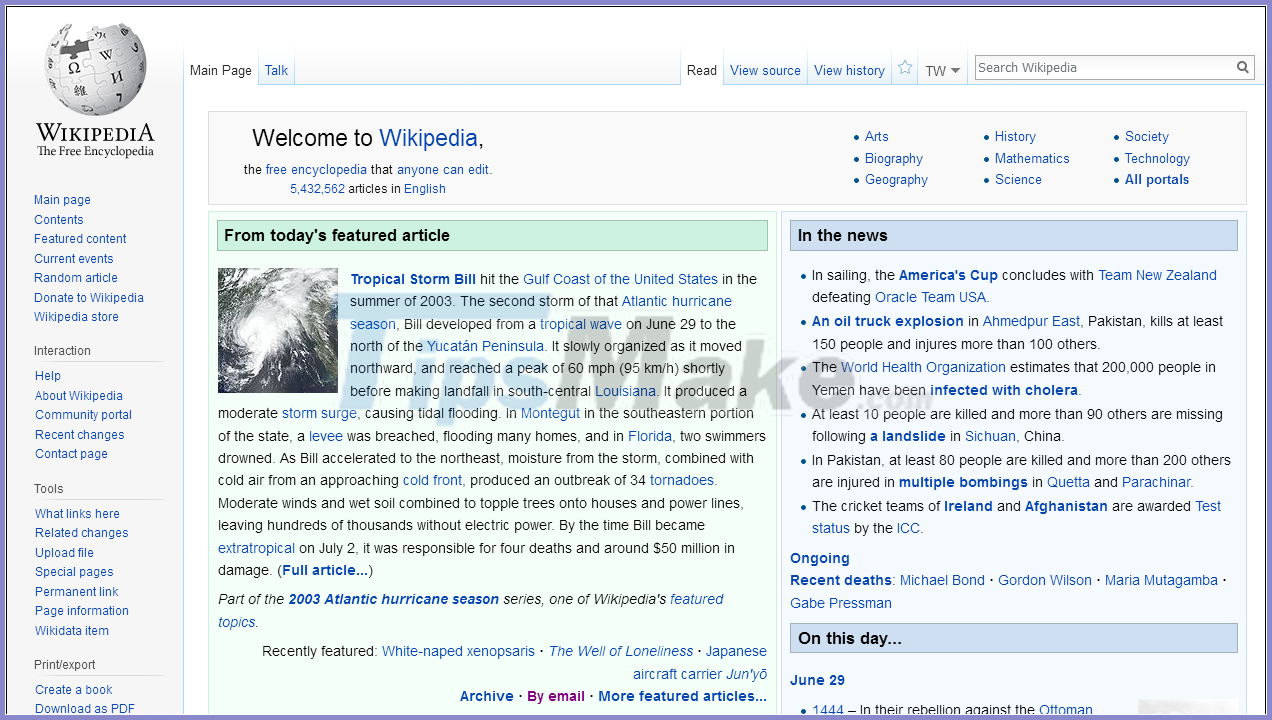
Task: Open Random article from the sidebar
Action: coord(76,278)
